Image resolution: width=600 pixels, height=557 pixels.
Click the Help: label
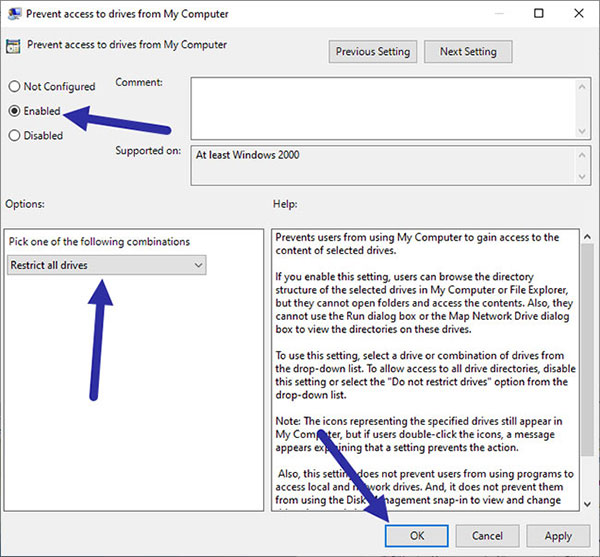[x=285, y=204]
